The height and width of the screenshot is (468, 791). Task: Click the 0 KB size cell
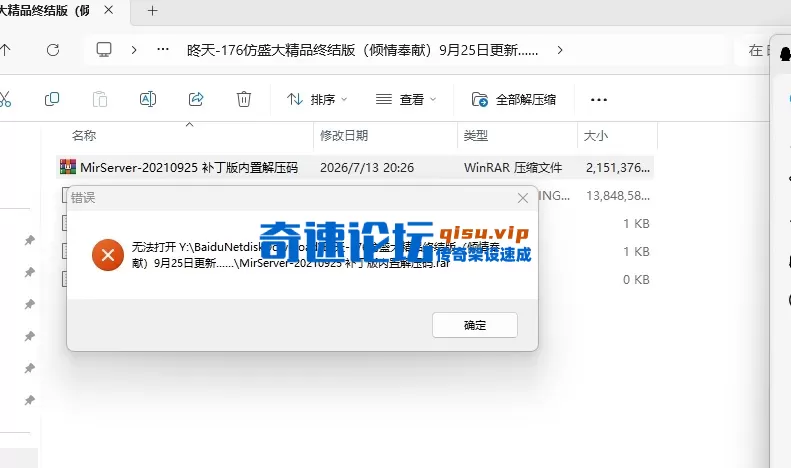pos(636,280)
